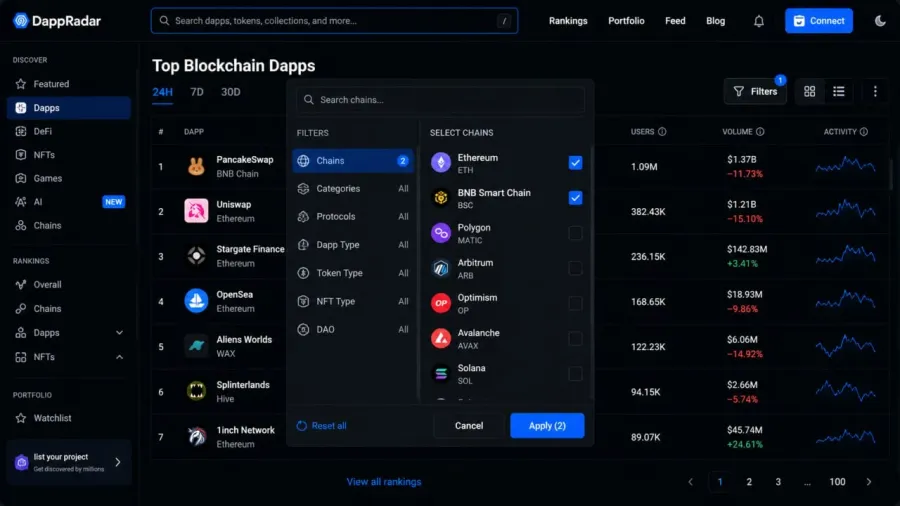The height and width of the screenshot is (506, 900).
Task: Open Watchlist in the sidebar
Action: 69,418
